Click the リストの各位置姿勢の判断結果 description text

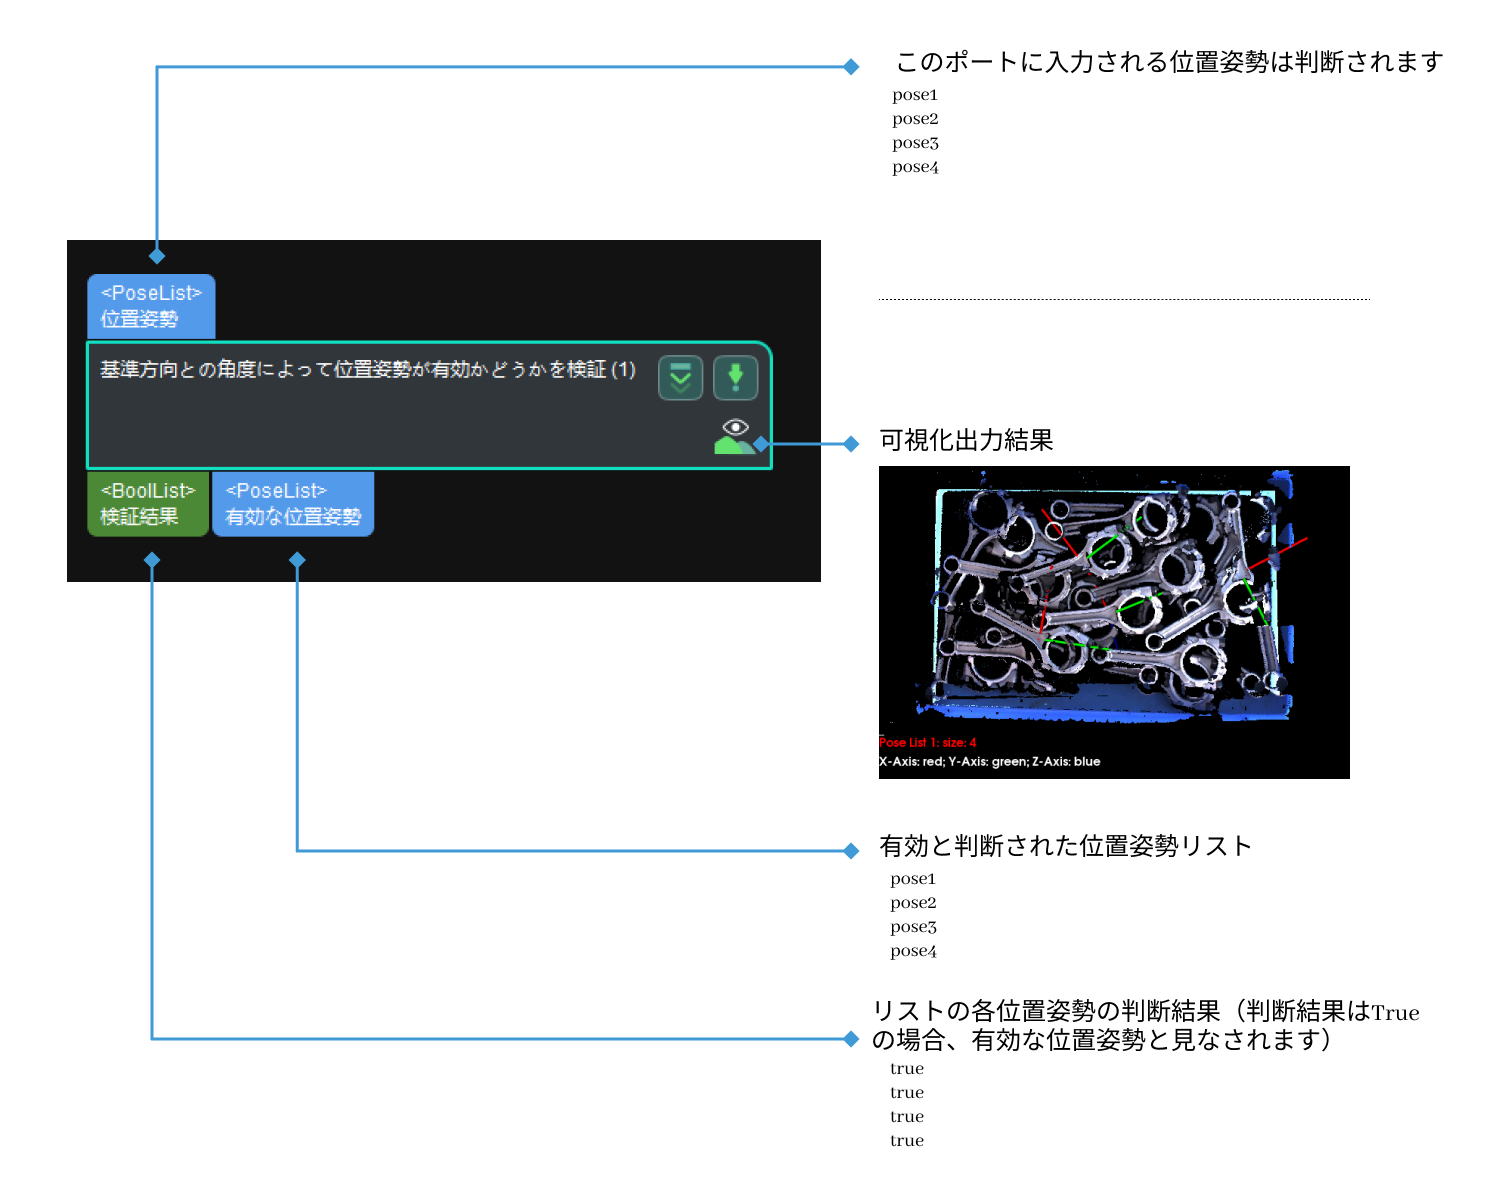click(1146, 1025)
